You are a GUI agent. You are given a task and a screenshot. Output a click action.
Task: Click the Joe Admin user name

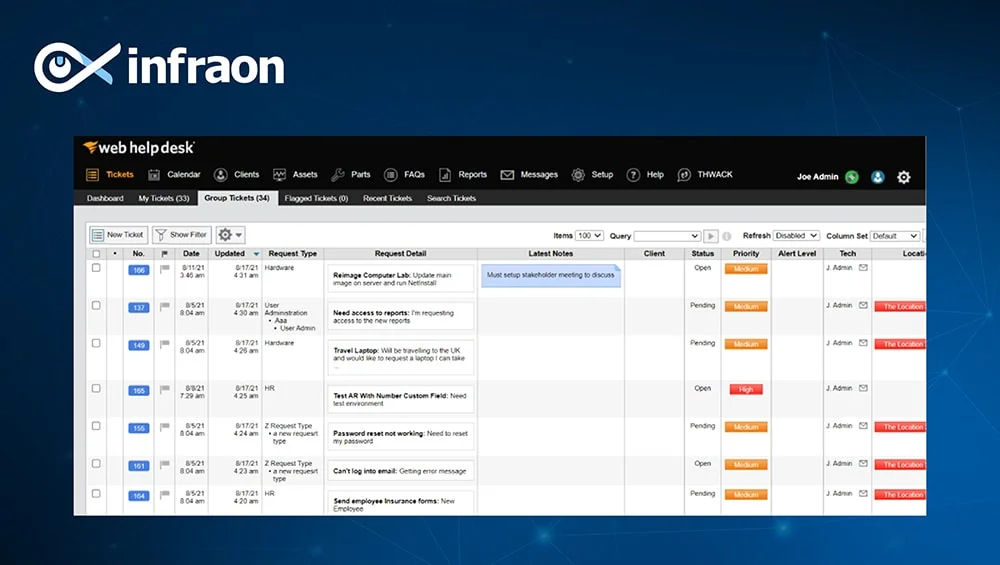[818, 177]
